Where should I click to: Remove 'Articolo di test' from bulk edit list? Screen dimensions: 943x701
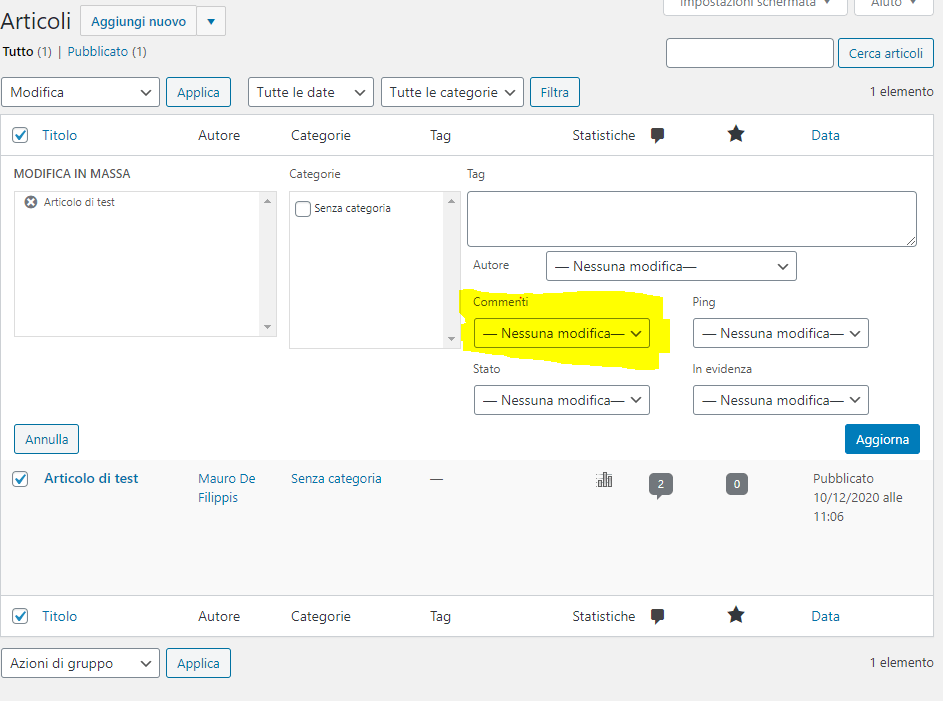pyautogui.click(x=30, y=202)
